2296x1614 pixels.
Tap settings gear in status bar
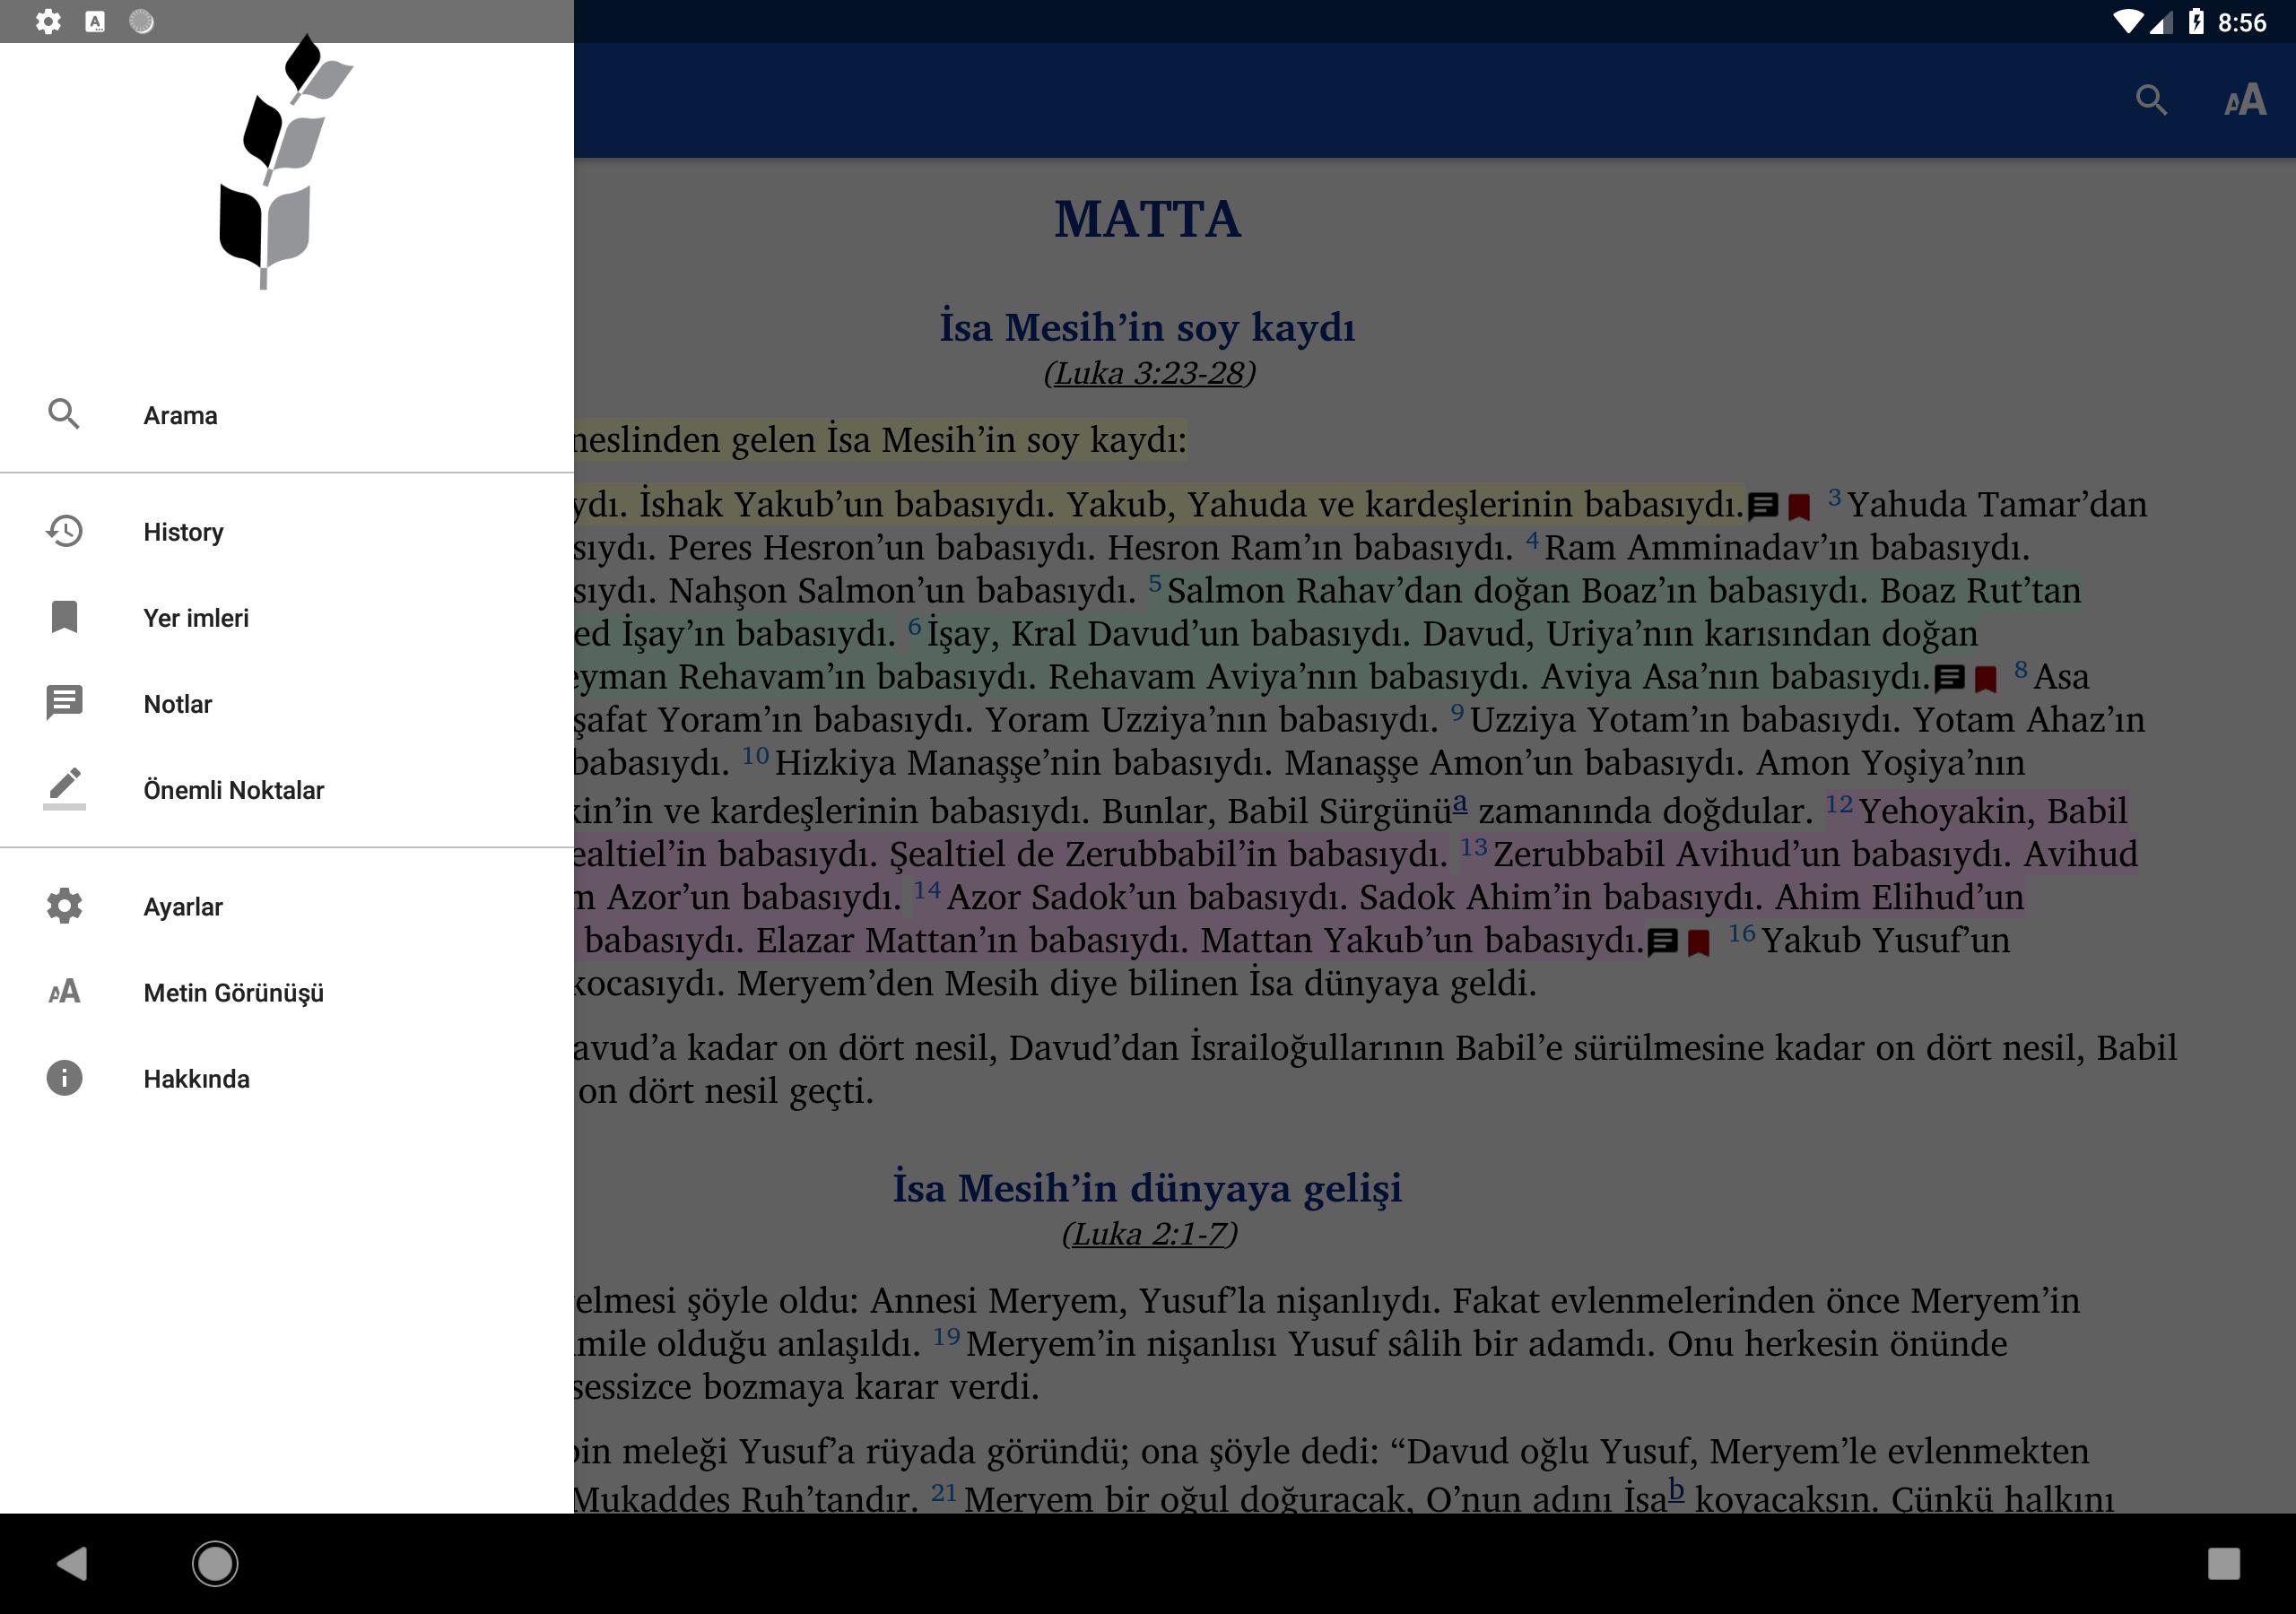[48, 21]
